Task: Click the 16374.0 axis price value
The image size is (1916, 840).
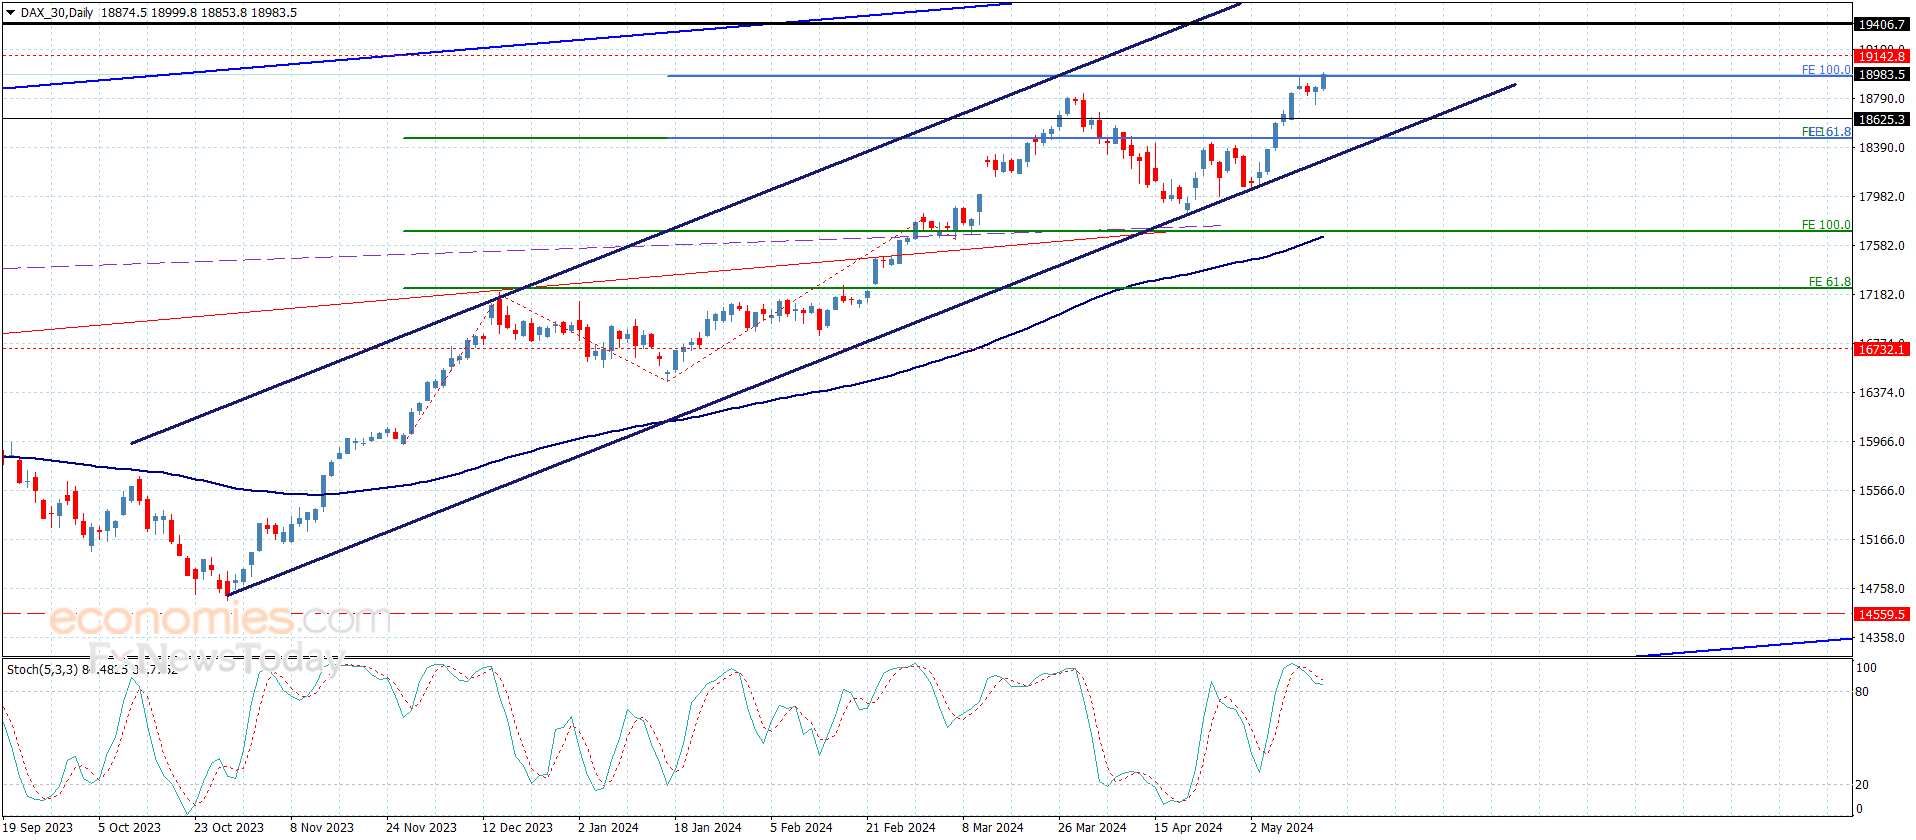Action: 1881,393
